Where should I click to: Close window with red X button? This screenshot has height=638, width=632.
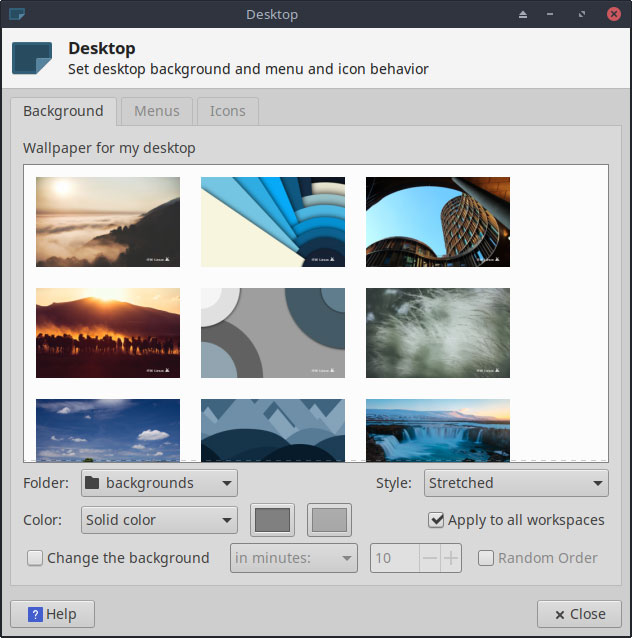tap(614, 14)
